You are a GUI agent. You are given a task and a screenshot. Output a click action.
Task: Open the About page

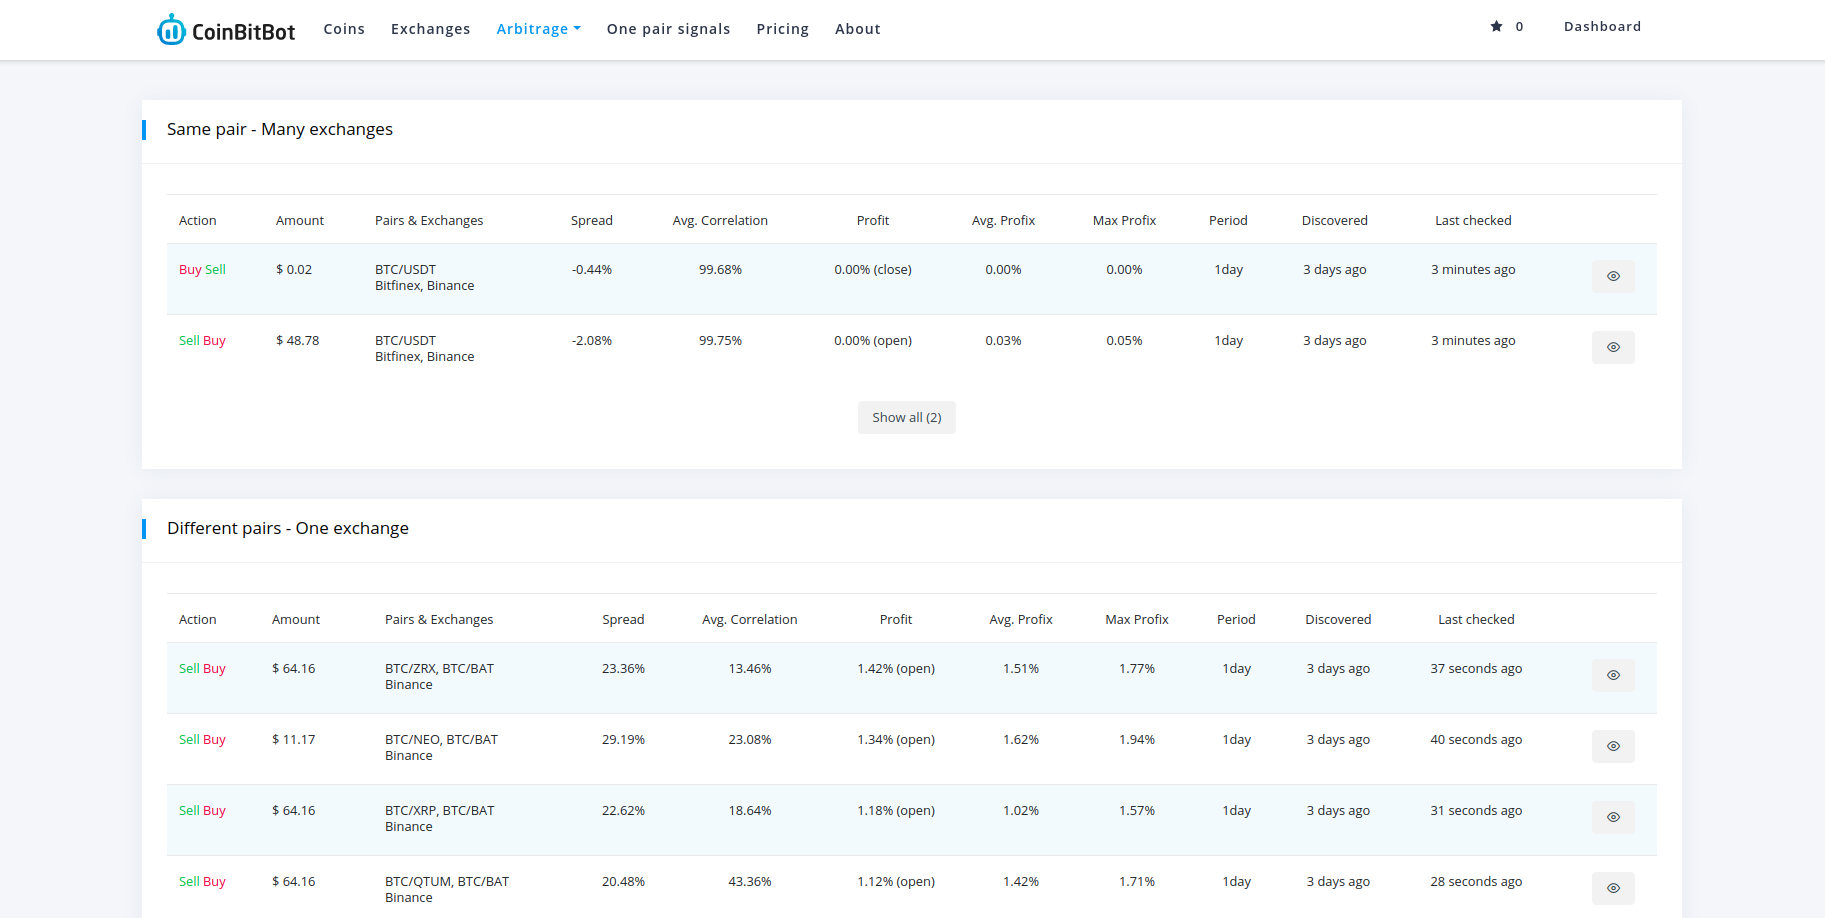858,29
